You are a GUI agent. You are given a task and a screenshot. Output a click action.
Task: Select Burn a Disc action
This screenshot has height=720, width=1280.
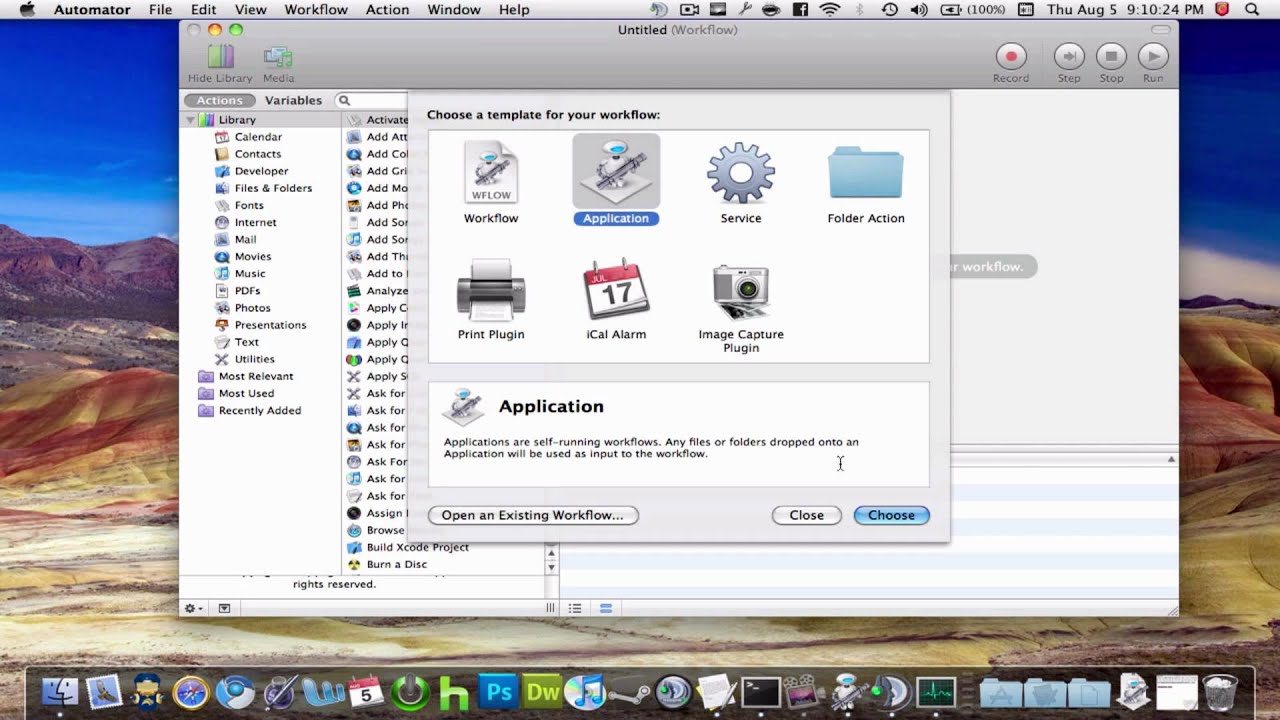point(396,564)
